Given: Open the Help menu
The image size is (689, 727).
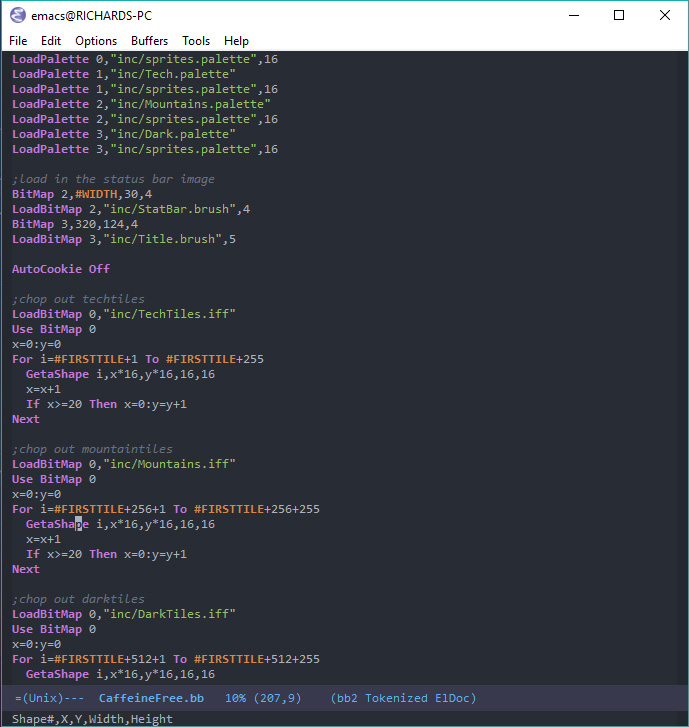Looking at the screenshot, I should (x=236, y=41).
